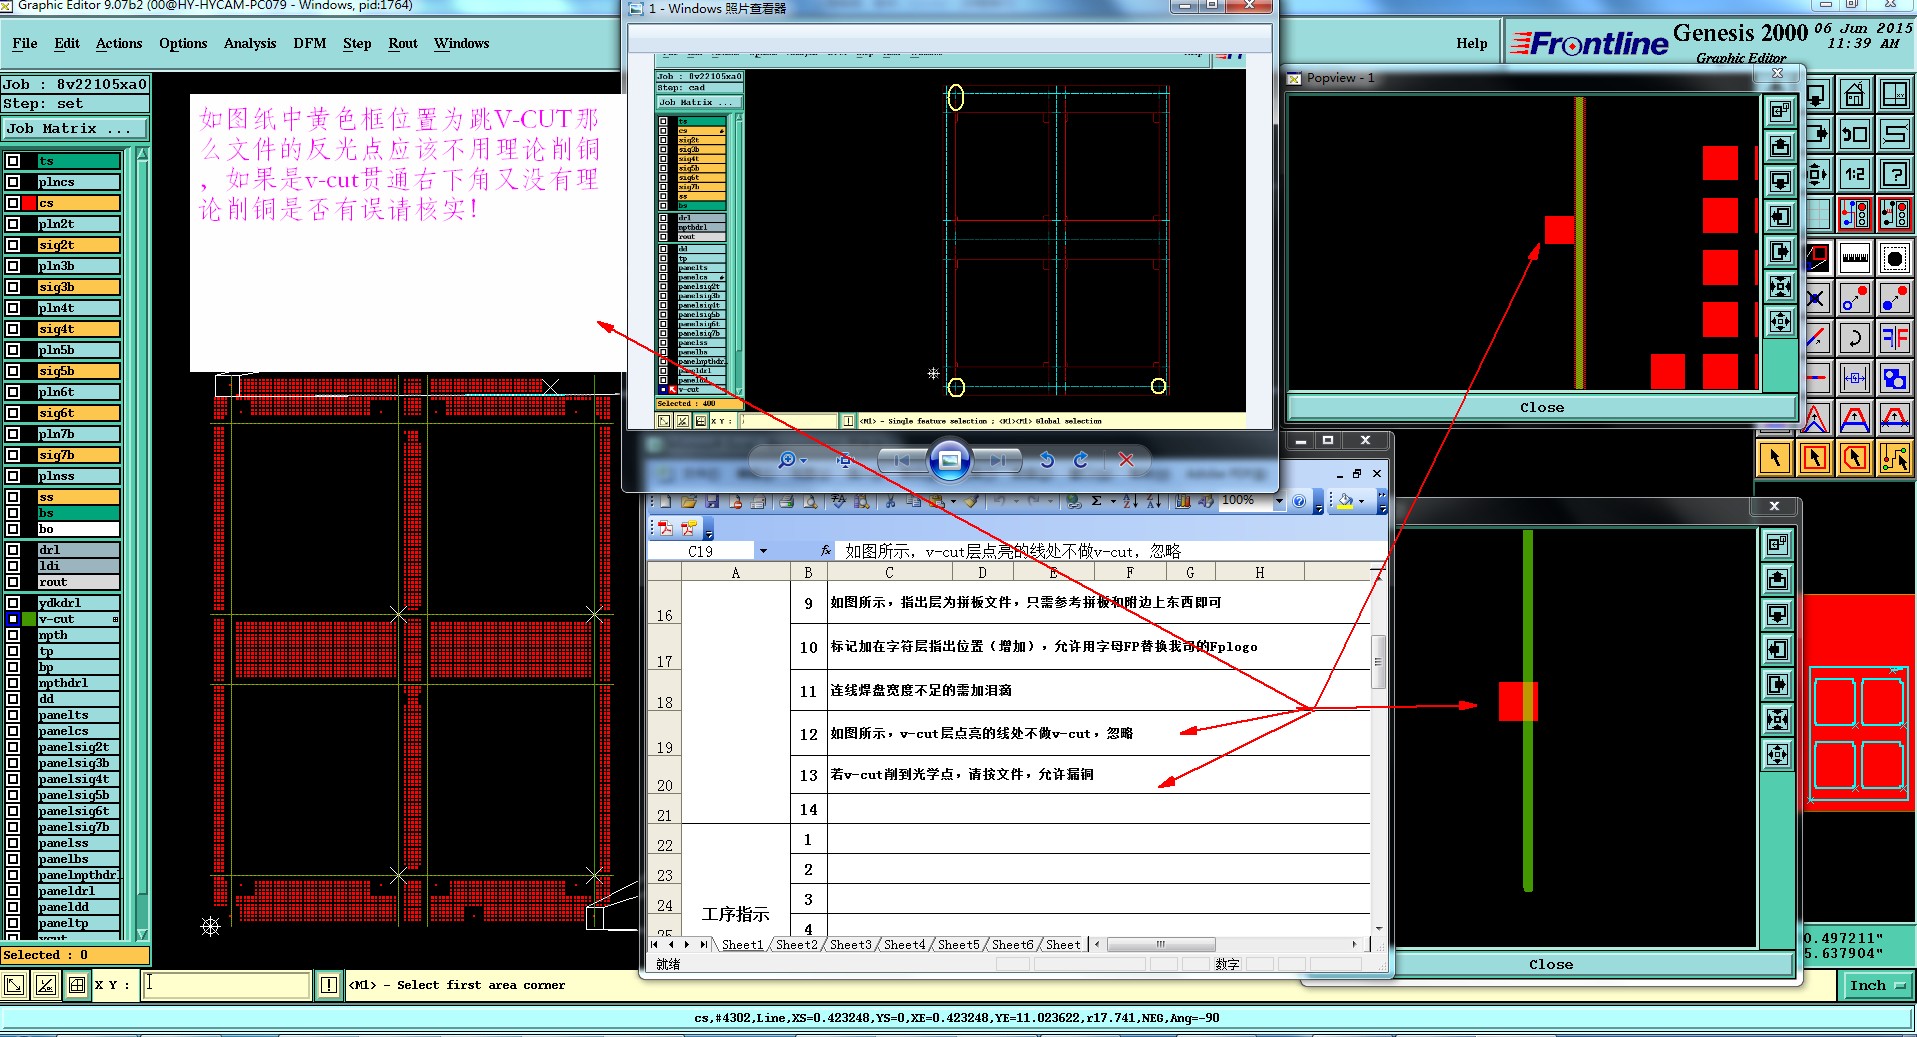Toggle the panelts layer checkbox
The image size is (1917, 1037).
[x=13, y=715]
